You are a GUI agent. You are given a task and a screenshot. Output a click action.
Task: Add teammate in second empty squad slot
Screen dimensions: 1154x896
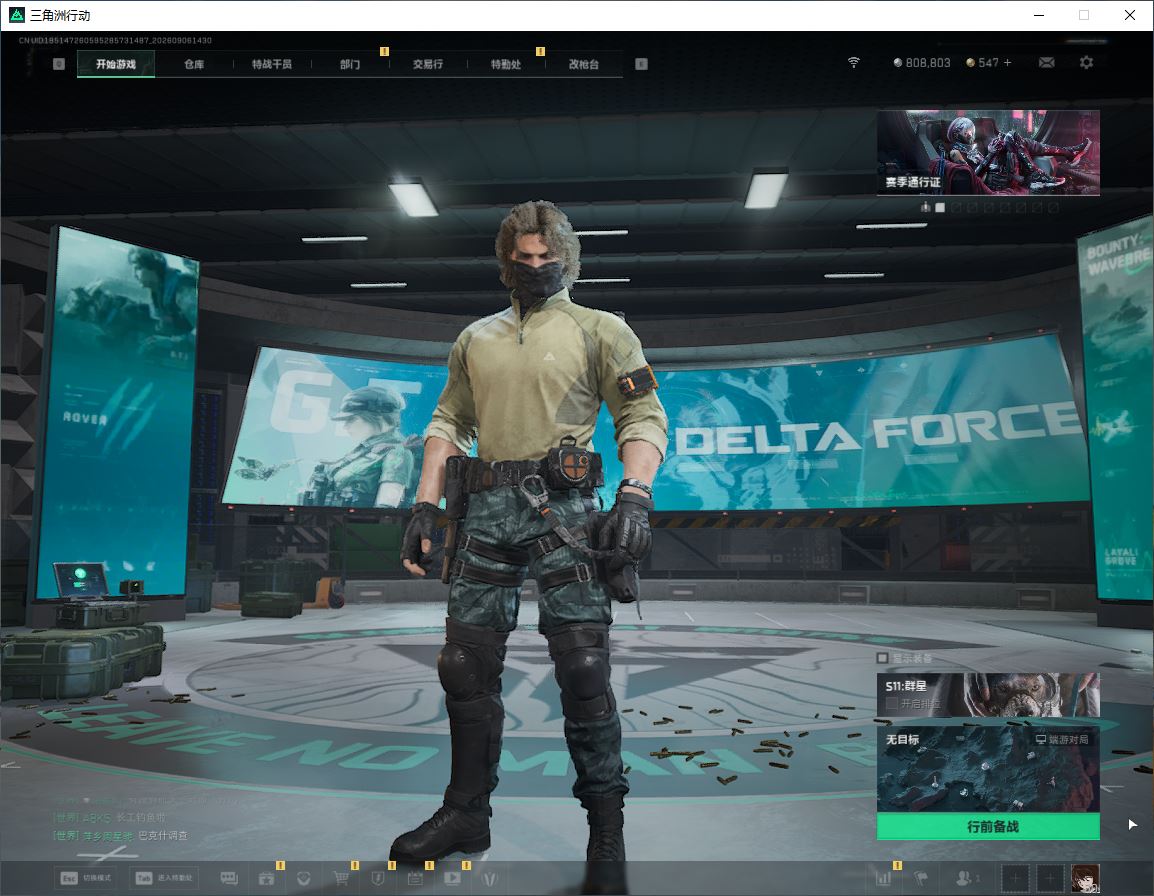[1050, 878]
